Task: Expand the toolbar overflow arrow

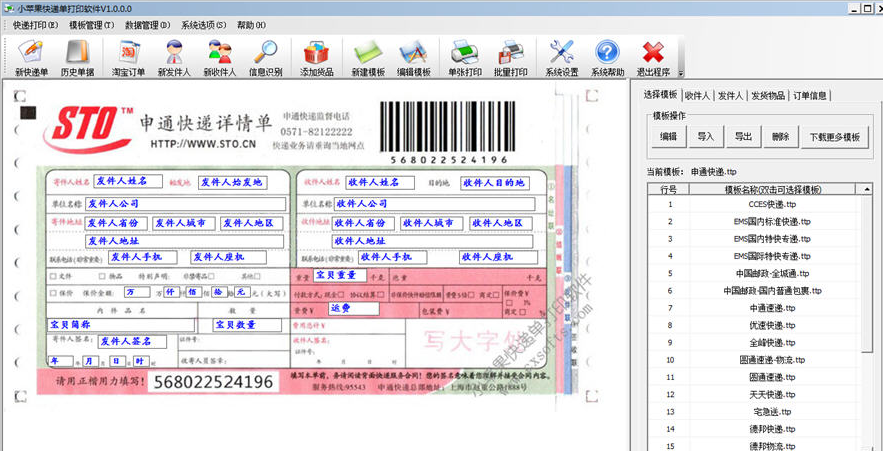Action: [x=681, y=74]
